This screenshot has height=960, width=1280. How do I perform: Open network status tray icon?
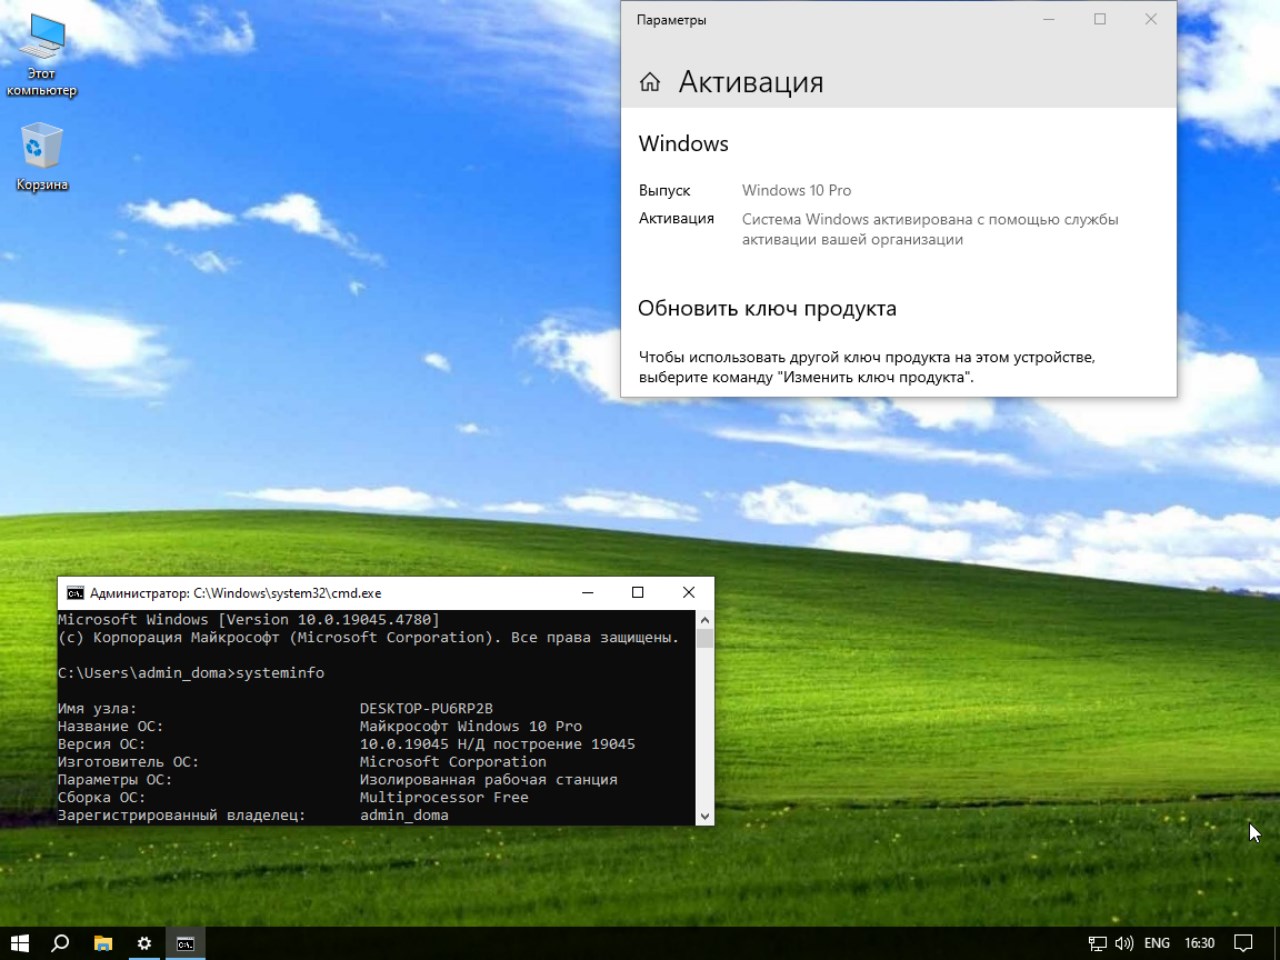coord(1098,943)
